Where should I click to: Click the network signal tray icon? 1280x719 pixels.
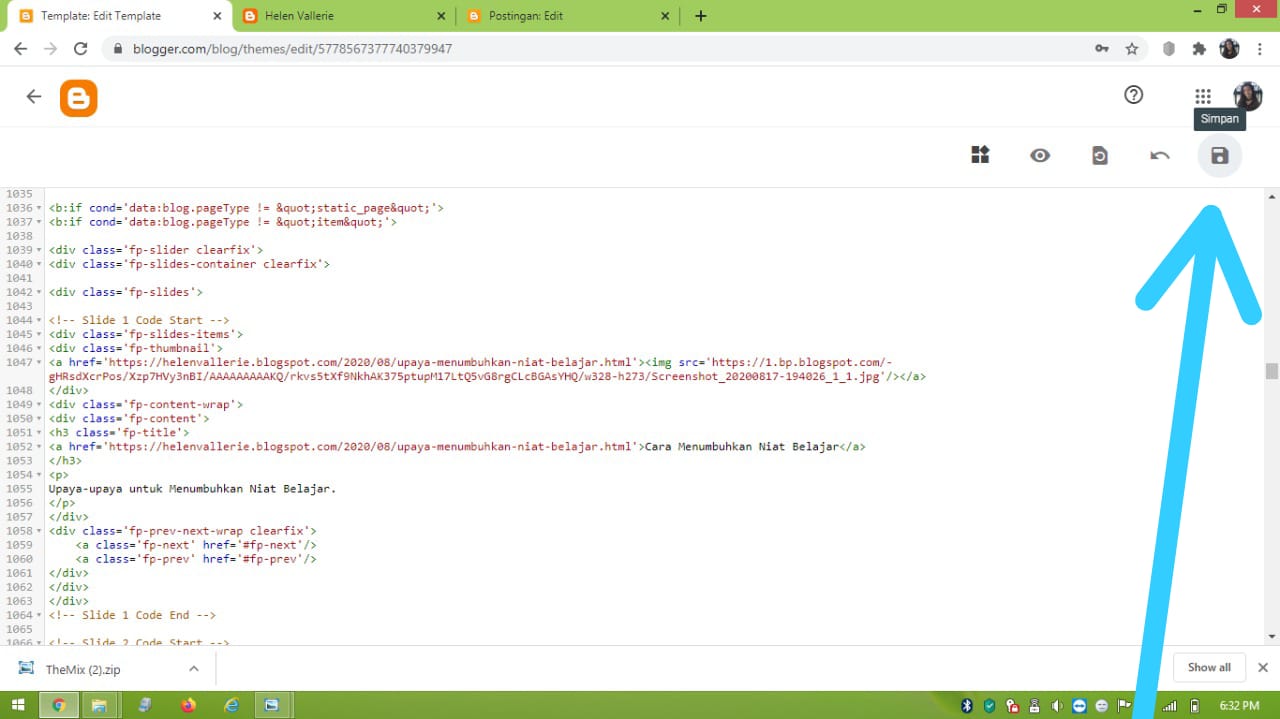[x=1170, y=705]
